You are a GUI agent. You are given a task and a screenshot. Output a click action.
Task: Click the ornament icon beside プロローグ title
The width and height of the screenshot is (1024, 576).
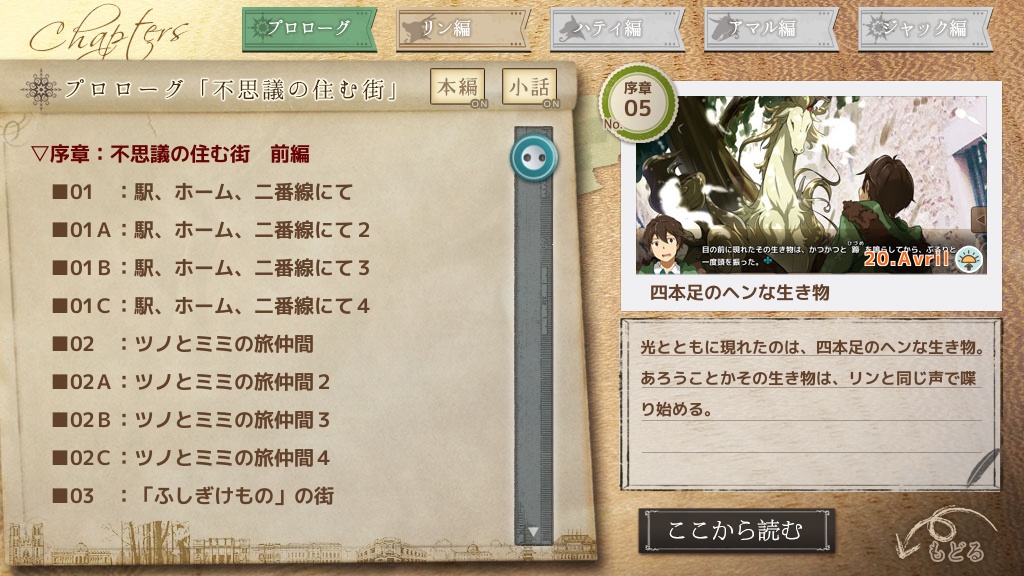point(40,89)
